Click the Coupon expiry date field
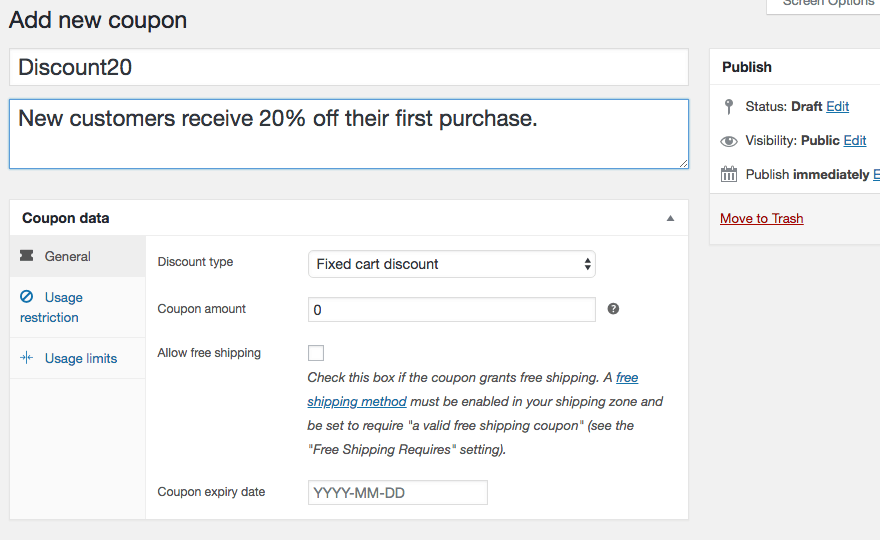 click(397, 493)
